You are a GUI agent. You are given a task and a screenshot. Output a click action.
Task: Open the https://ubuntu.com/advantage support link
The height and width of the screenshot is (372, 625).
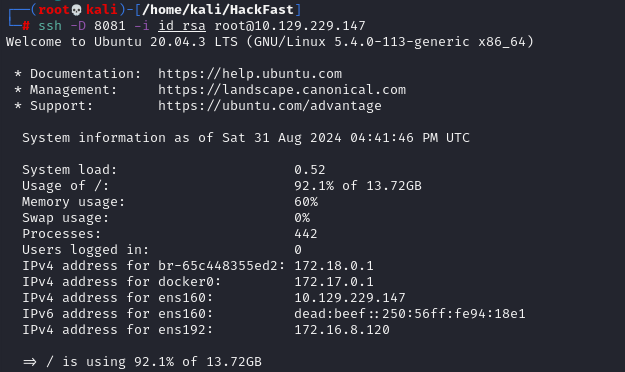click(270, 106)
